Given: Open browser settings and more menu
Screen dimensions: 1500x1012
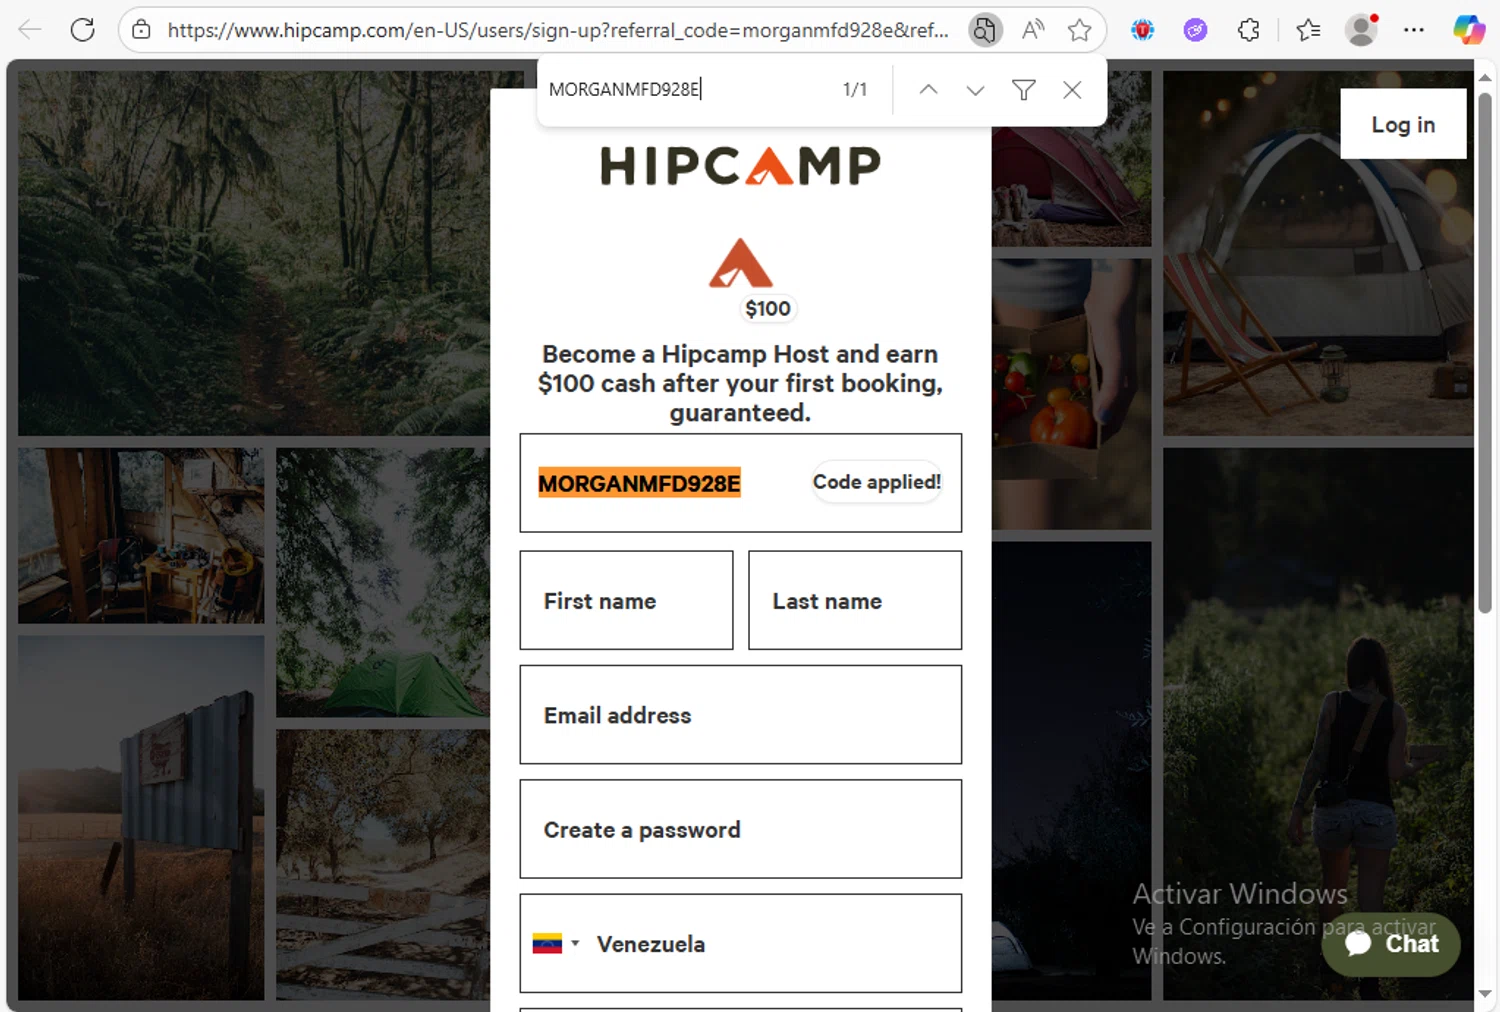Looking at the screenshot, I should tap(1414, 30).
